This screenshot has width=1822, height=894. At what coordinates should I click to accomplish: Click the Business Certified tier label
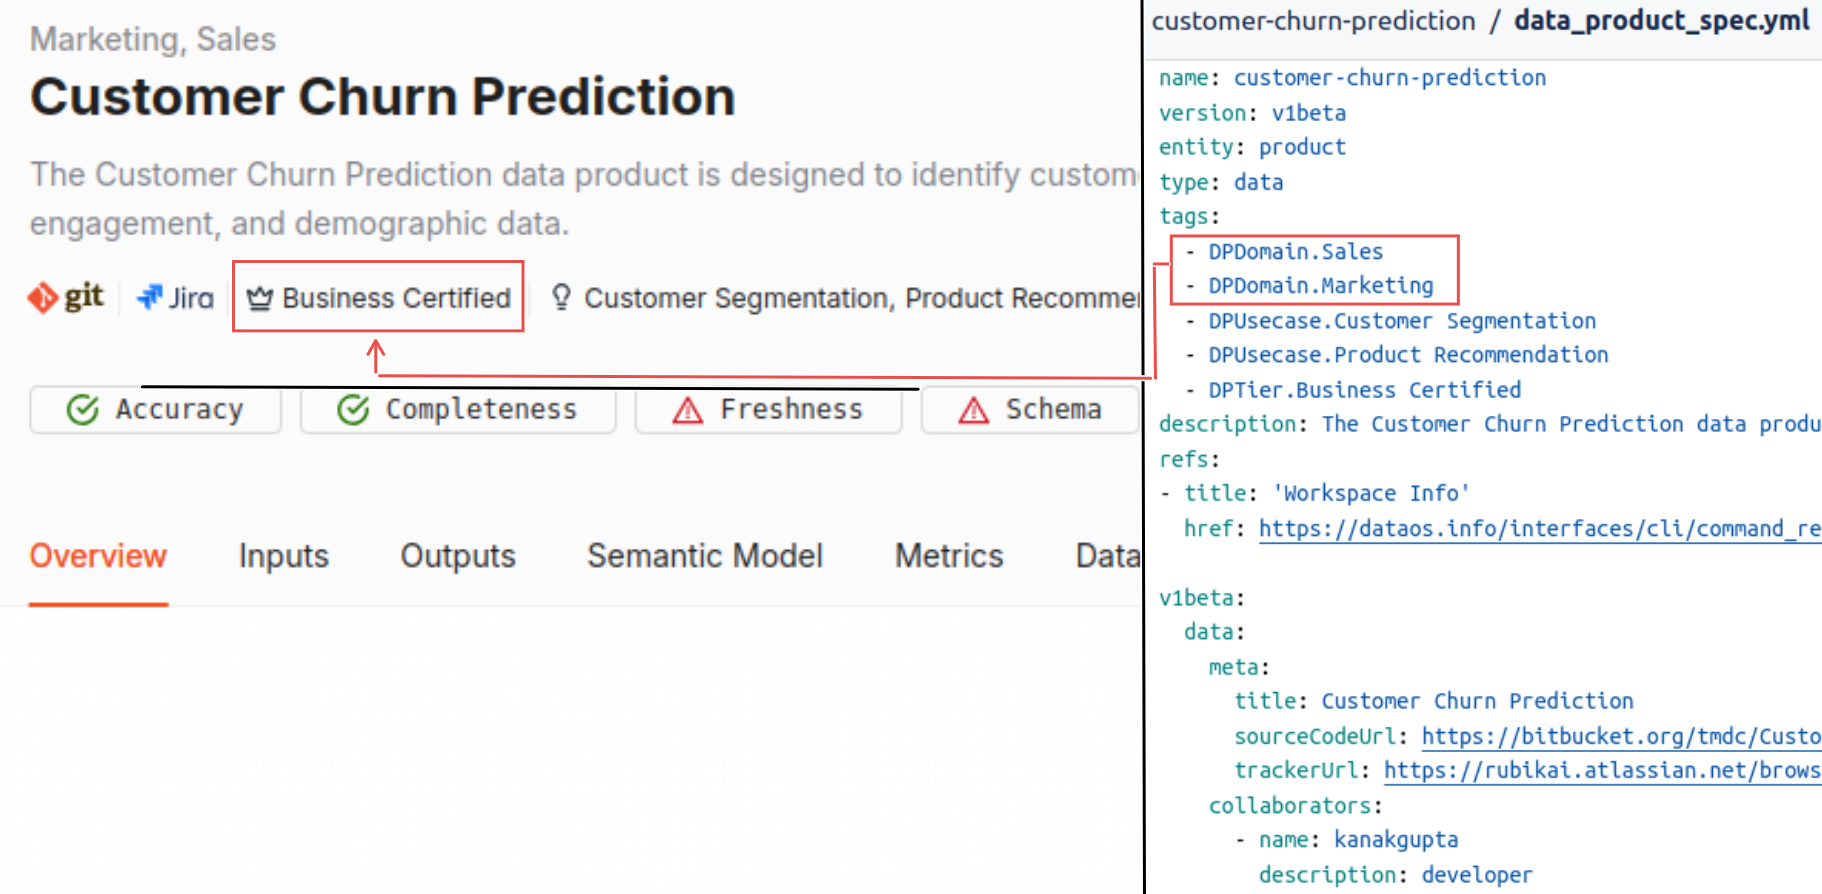pos(396,298)
